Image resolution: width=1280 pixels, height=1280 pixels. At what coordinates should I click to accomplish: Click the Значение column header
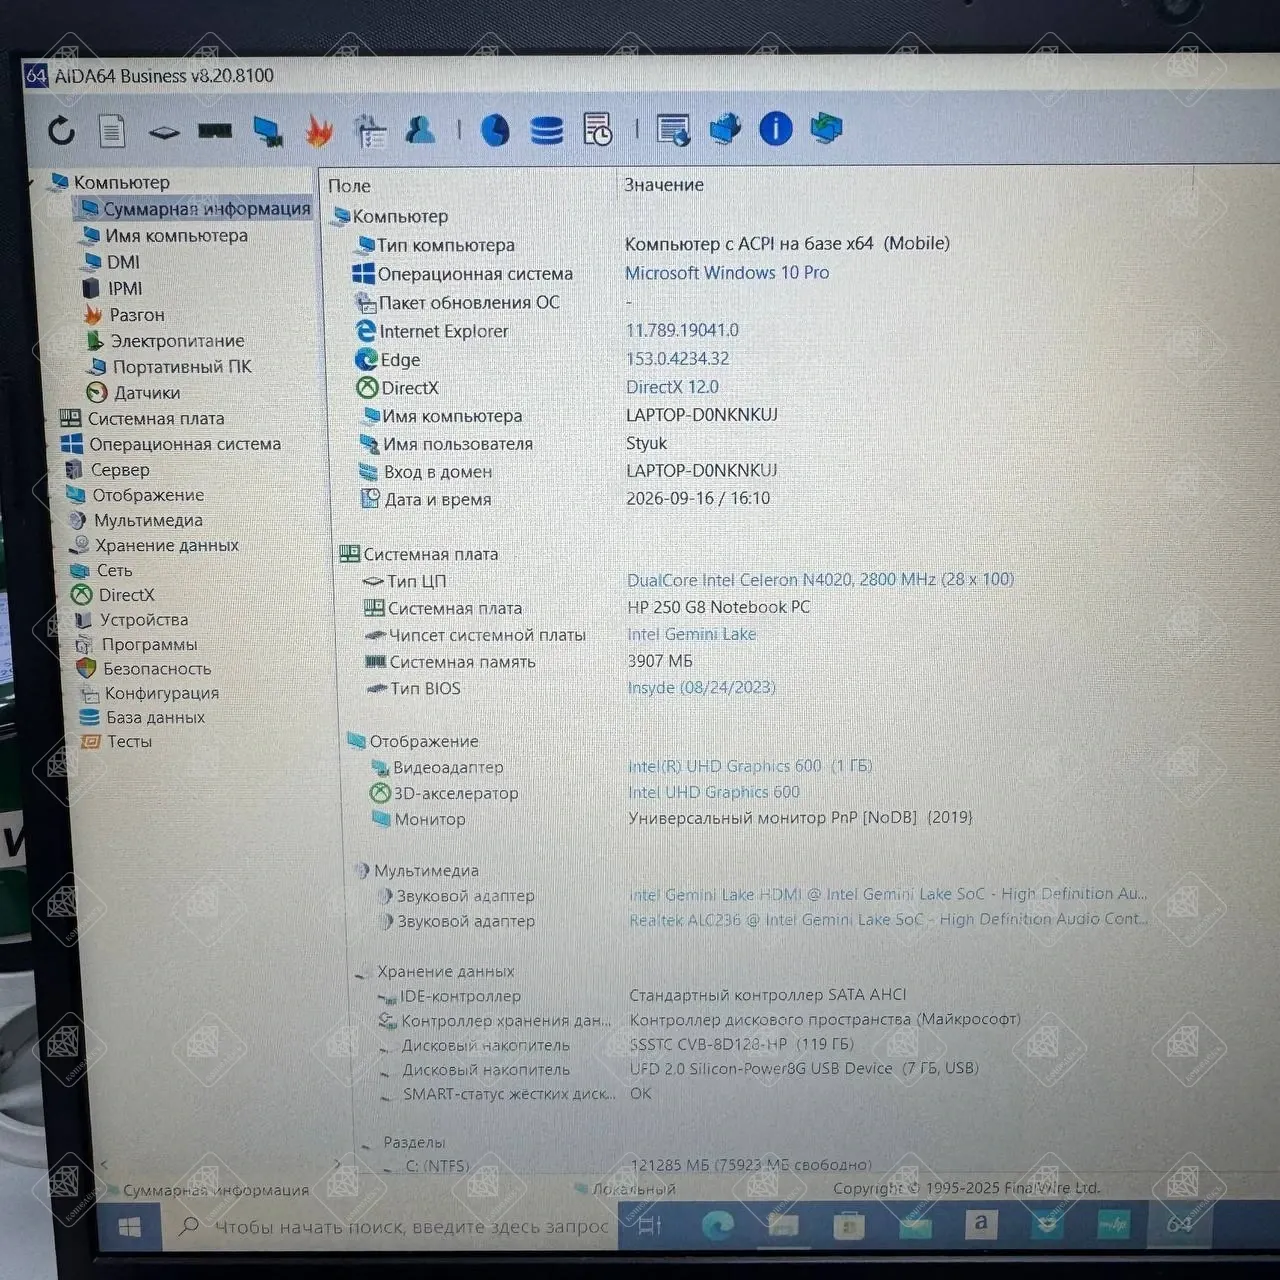pyautogui.click(x=664, y=185)
